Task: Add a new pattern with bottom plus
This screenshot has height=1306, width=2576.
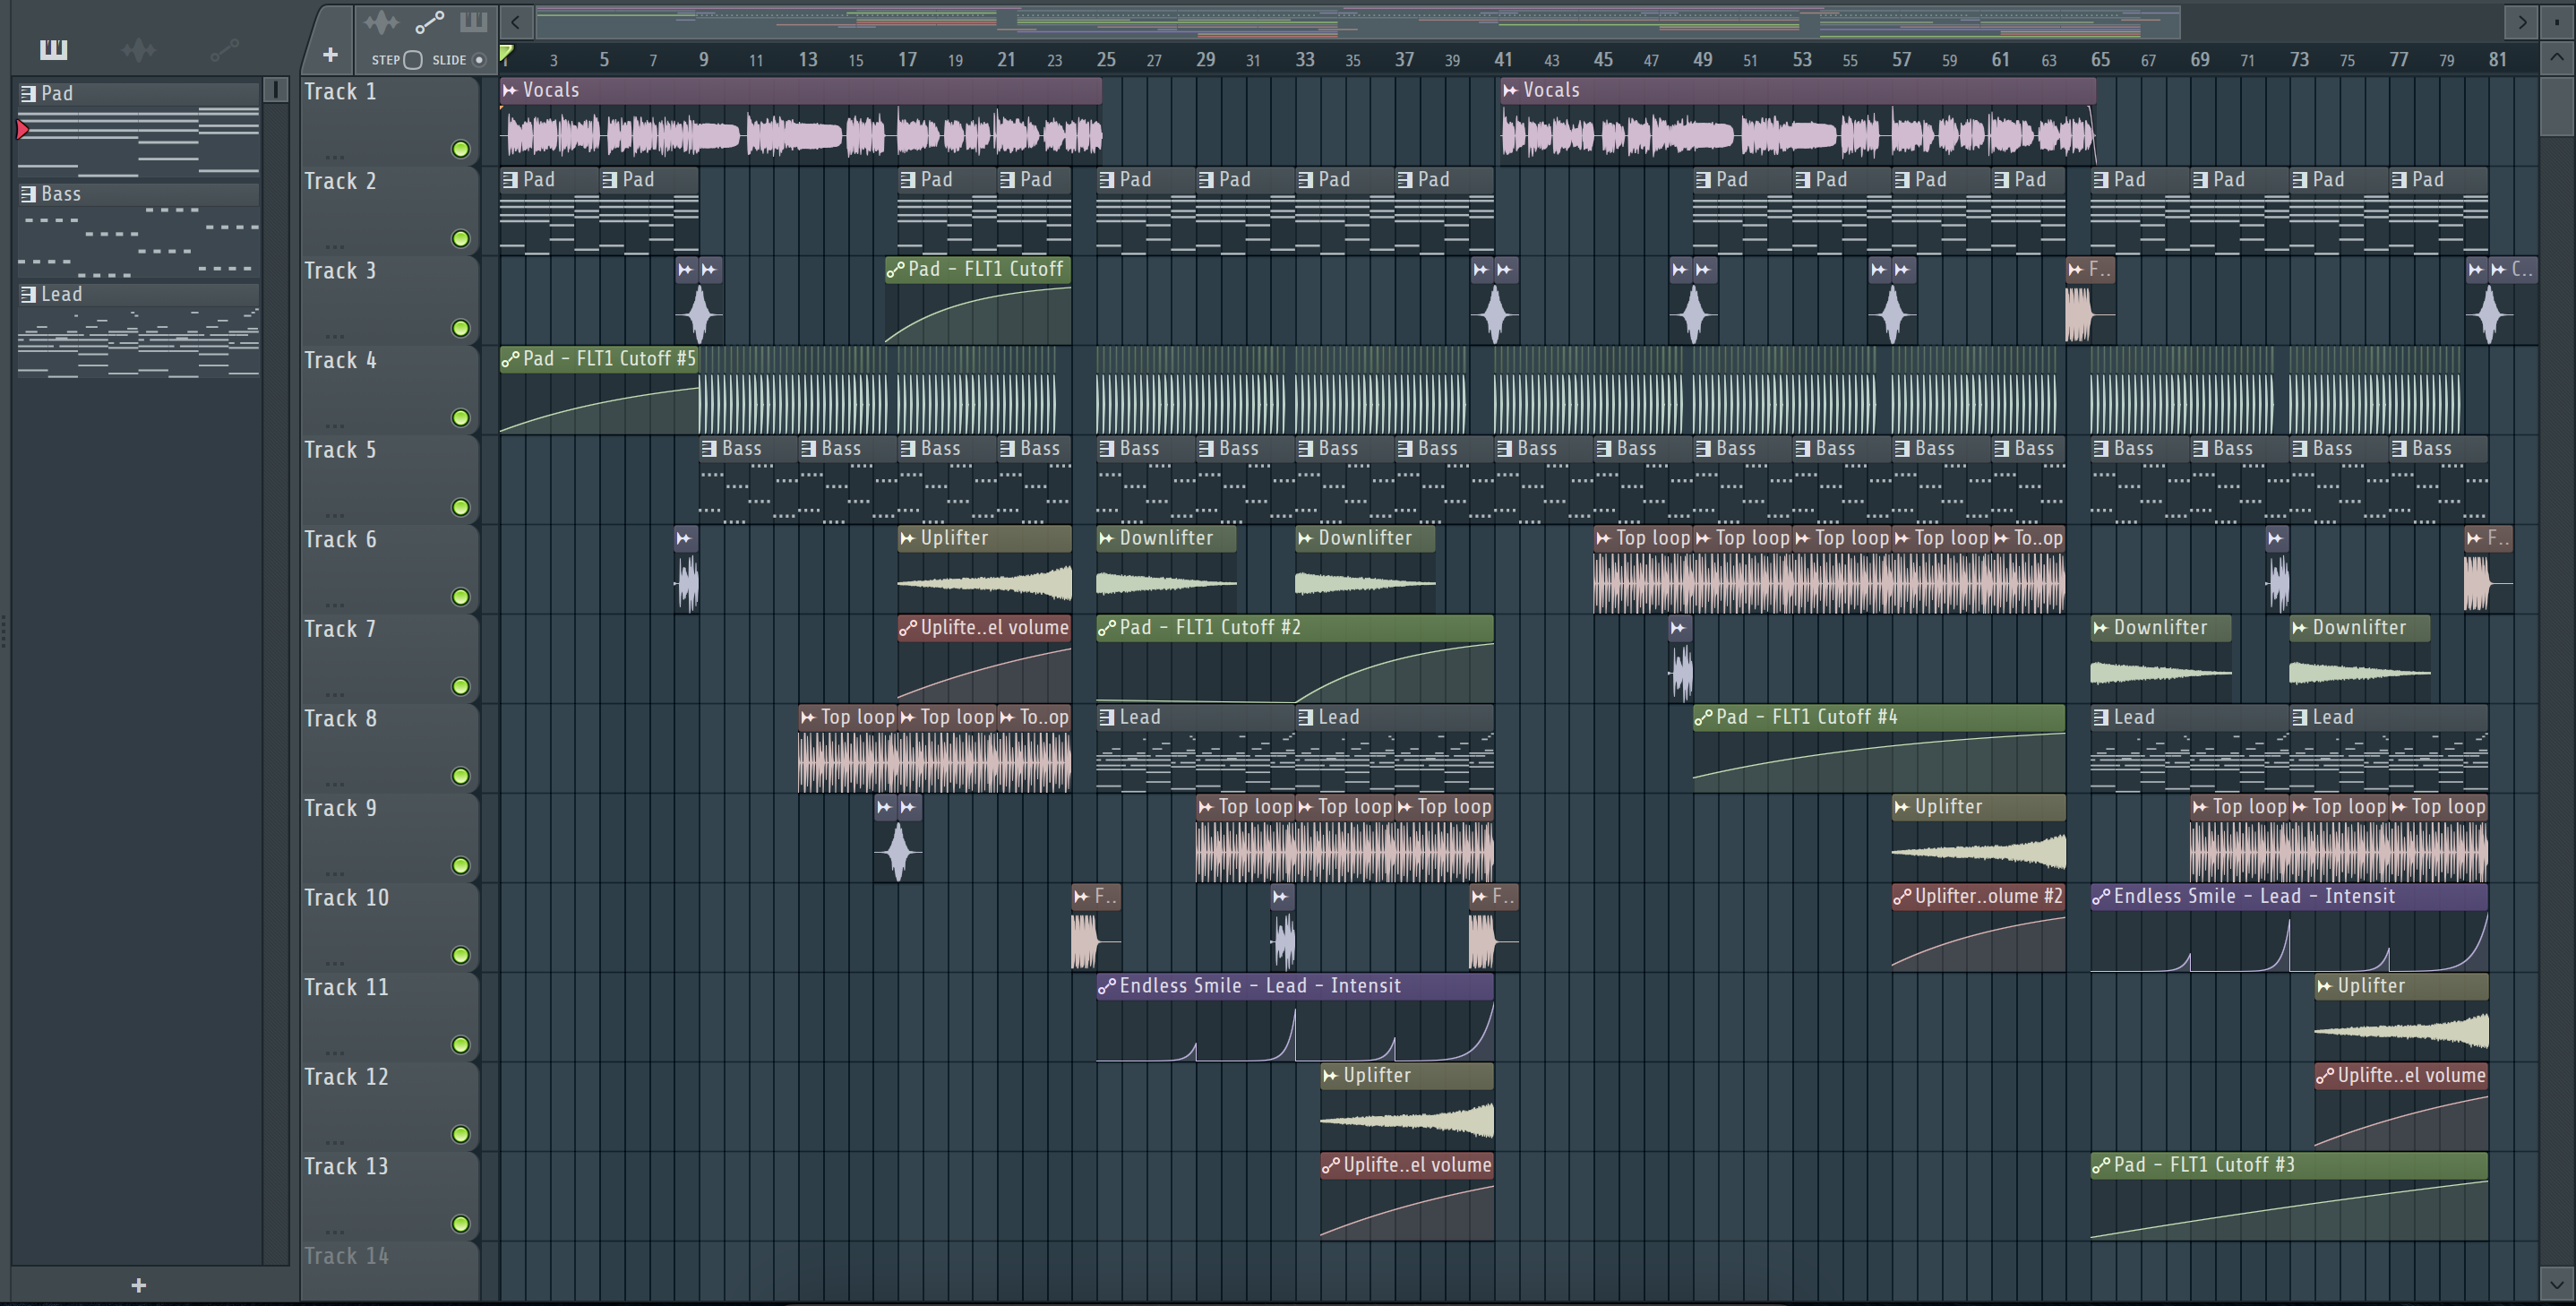Action: pos(139,1285)
